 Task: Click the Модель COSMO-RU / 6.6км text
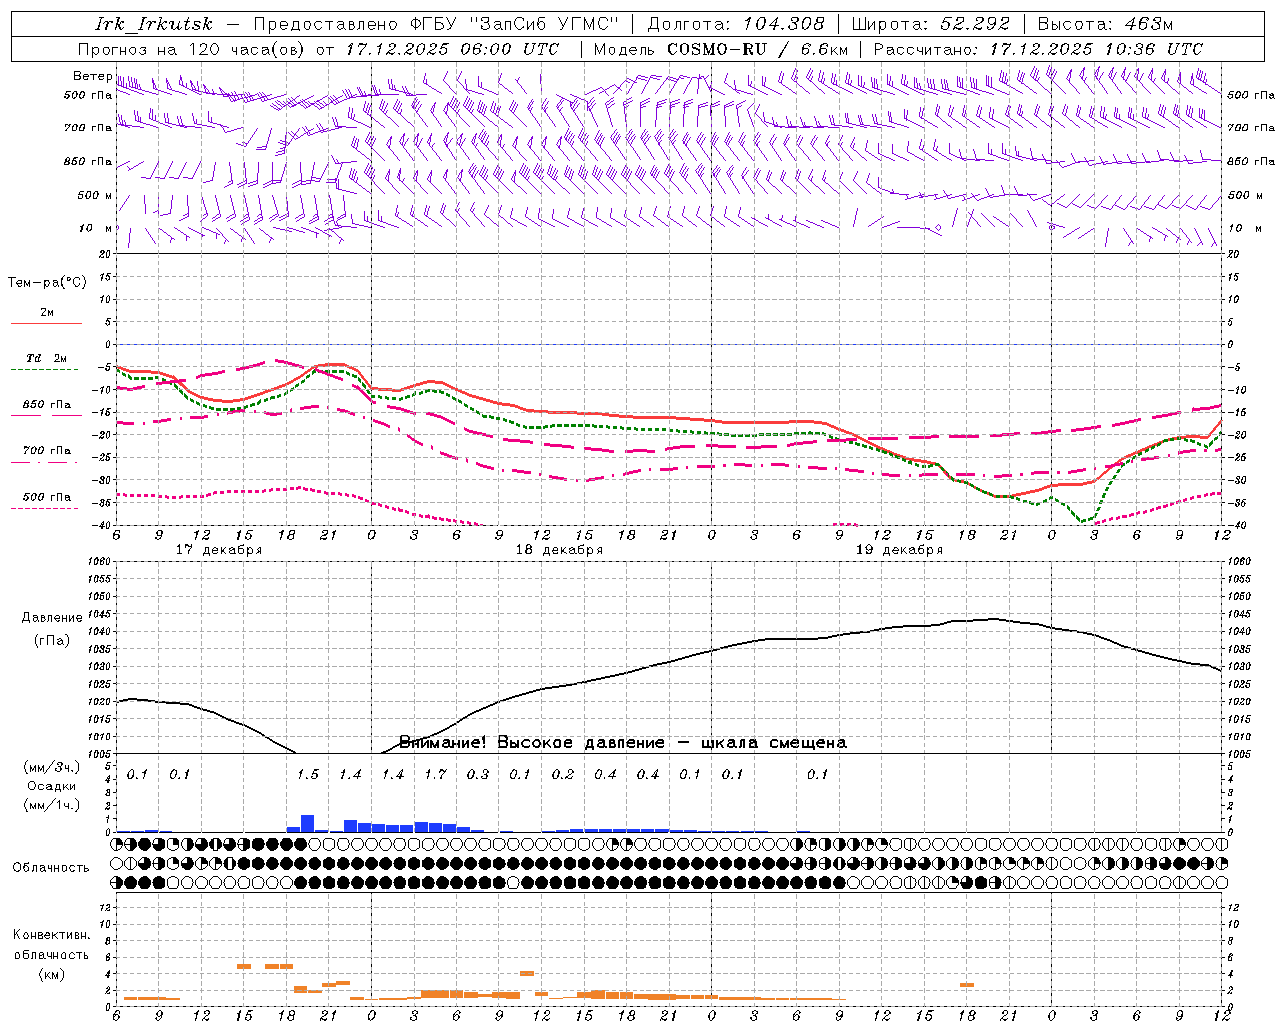click(x=721, y=49)
